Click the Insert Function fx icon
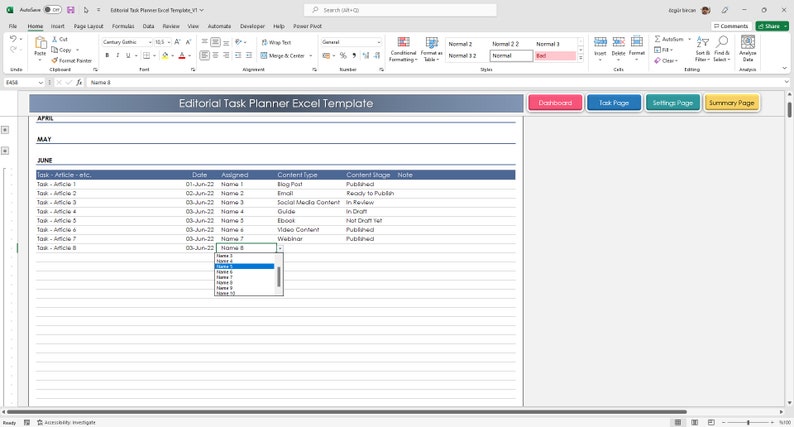Screen dimensions: 794x427 [80, 82]
